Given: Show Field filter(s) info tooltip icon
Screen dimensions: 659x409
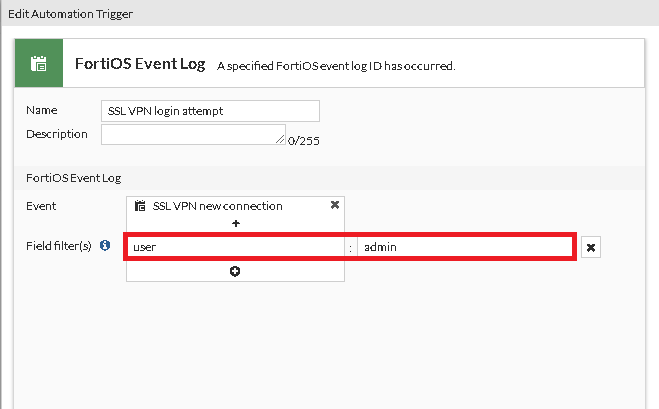Looking at the screenshot, I should coord(105,245).
